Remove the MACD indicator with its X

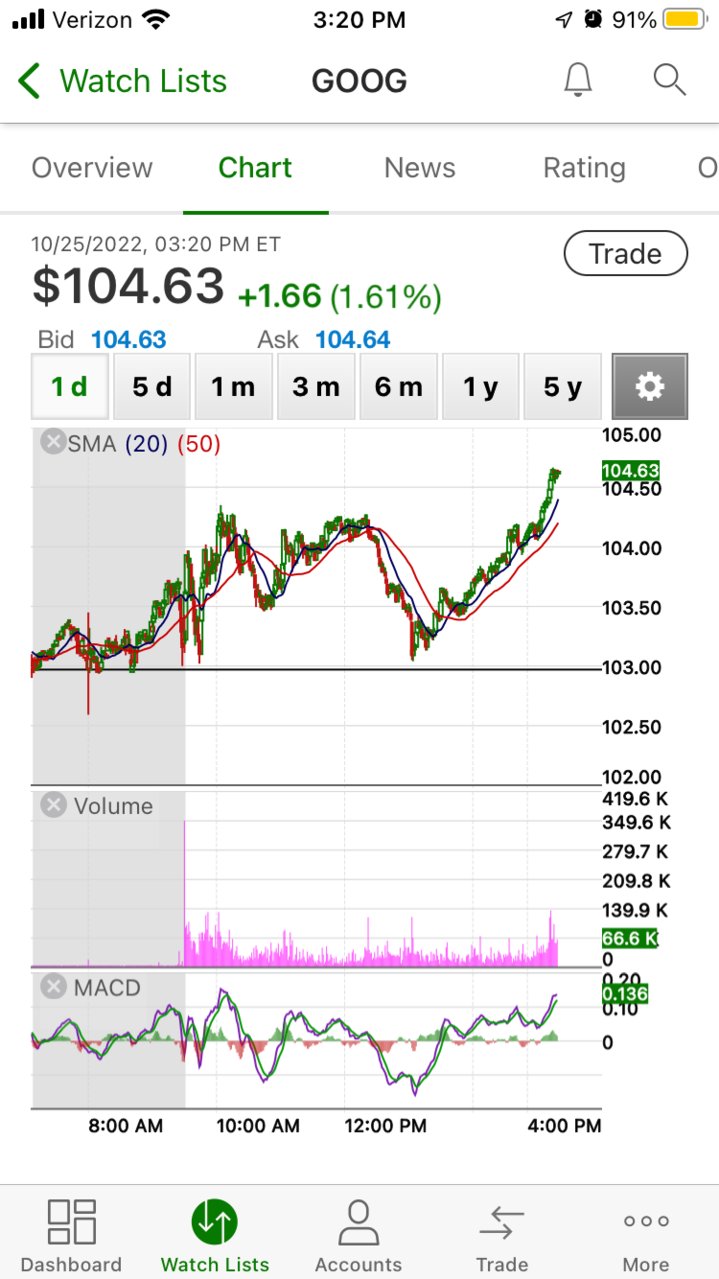tap(53, 988)
